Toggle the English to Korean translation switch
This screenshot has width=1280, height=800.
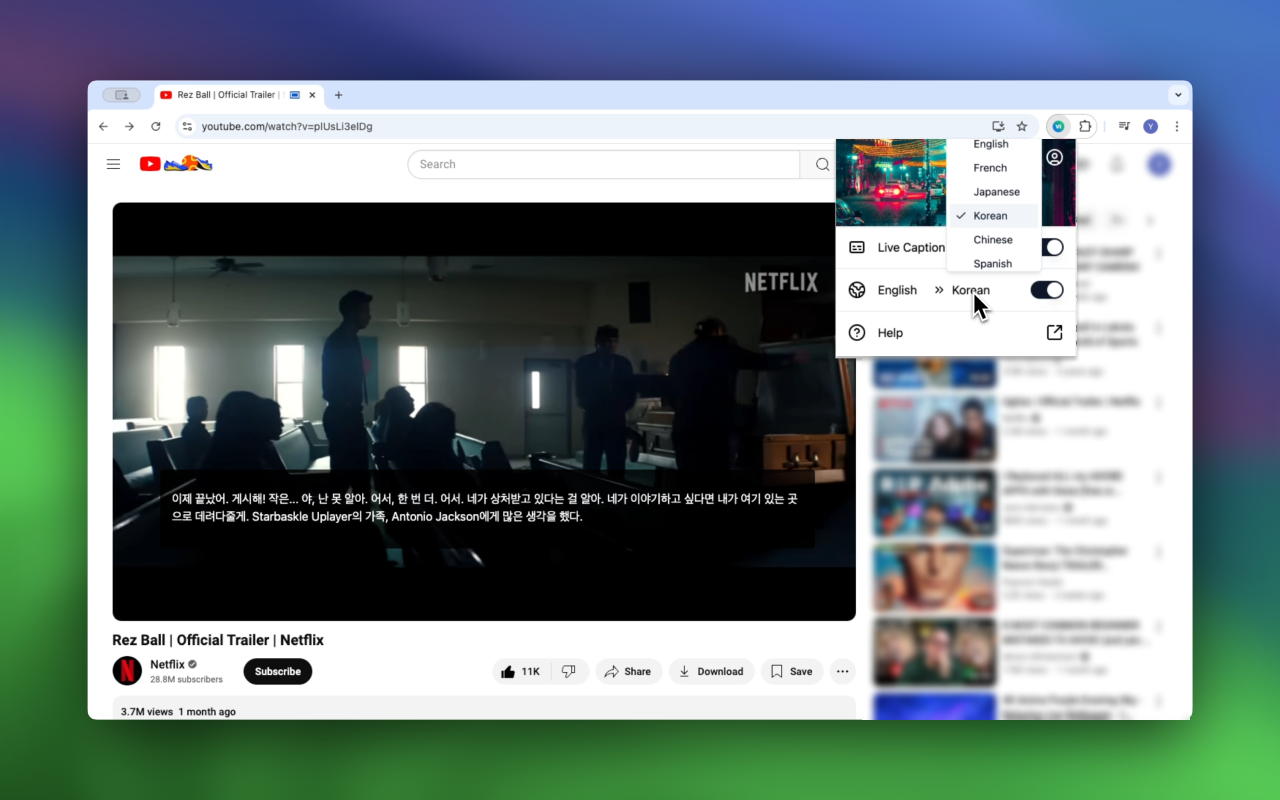1047,290
